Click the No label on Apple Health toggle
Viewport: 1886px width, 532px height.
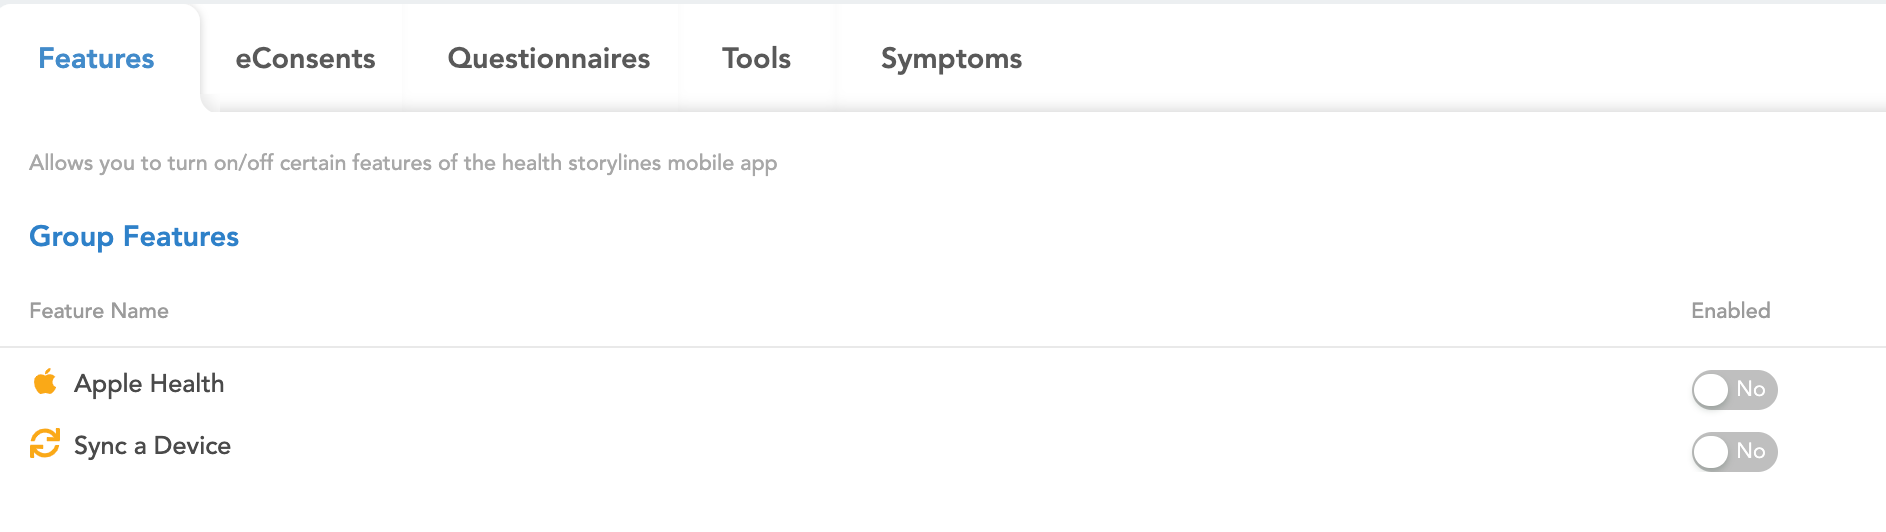(1751, 389)
